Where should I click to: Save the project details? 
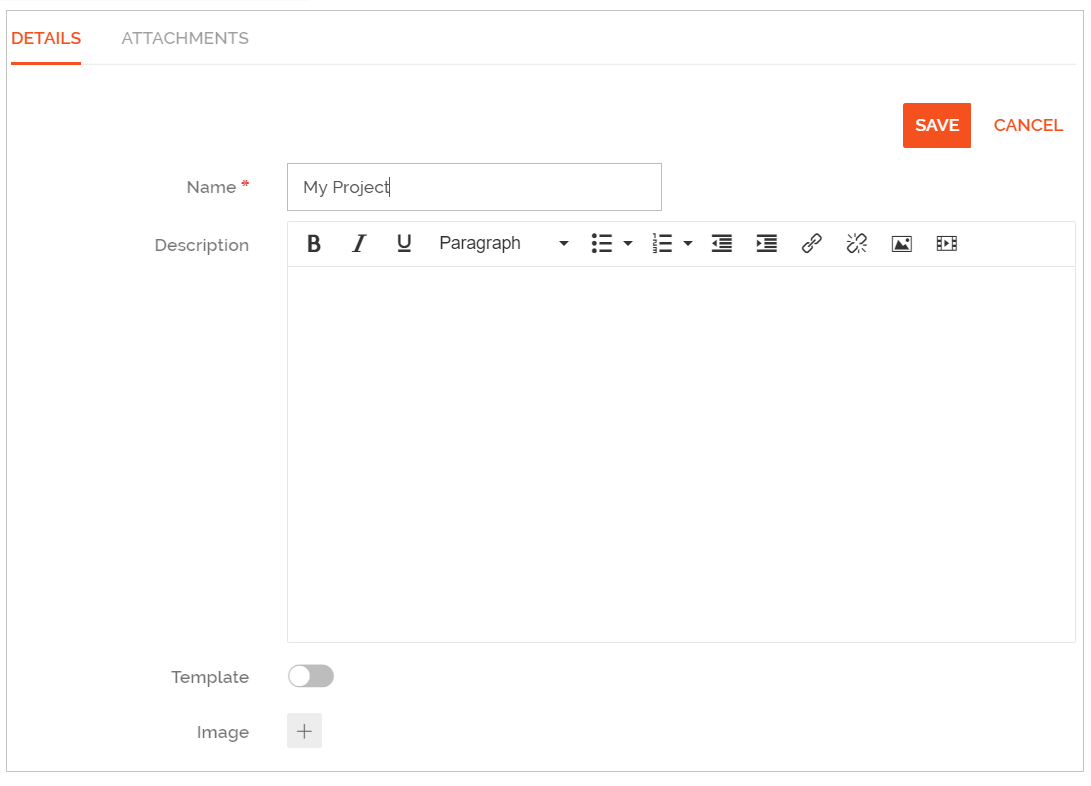point(936,125)
